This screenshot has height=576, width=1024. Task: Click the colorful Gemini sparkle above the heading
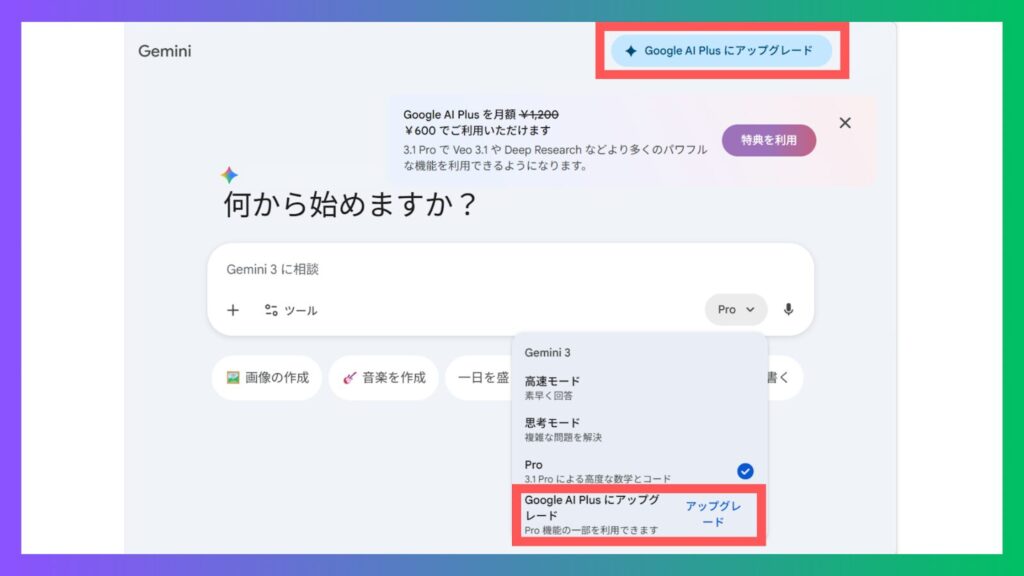click(230, 175)
